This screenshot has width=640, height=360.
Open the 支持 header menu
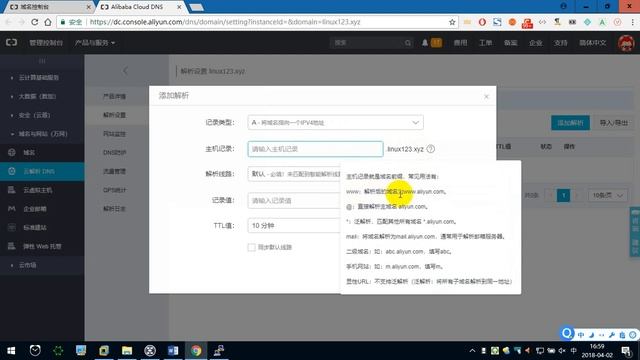[560, 42]
